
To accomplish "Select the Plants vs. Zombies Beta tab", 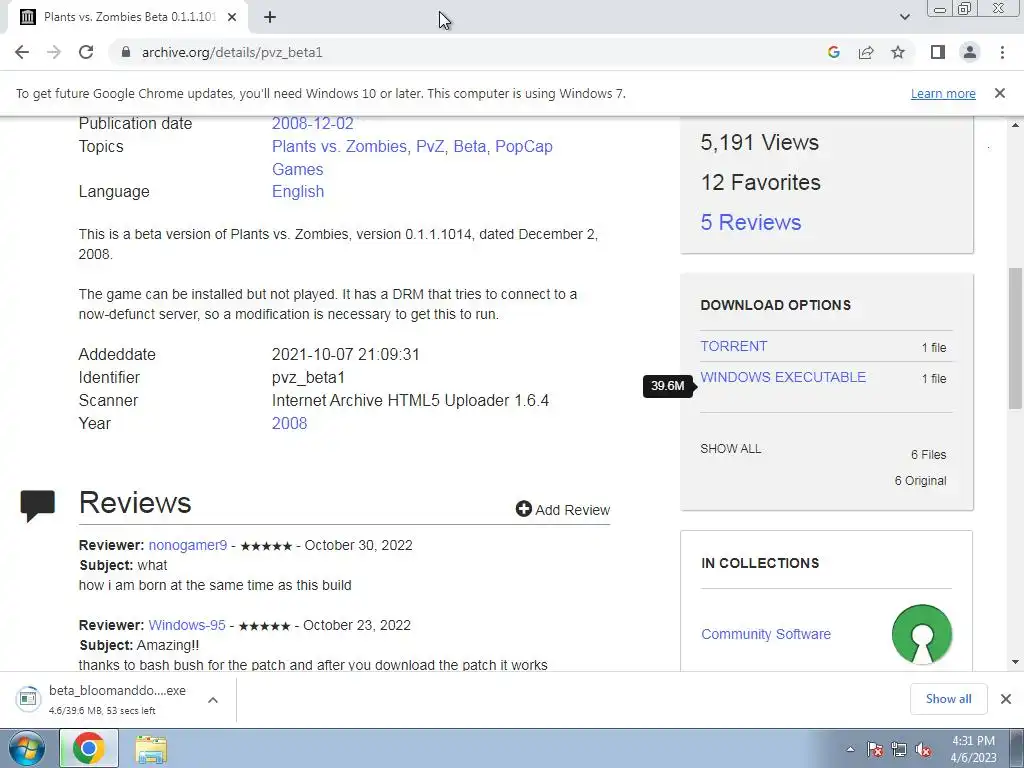I will 129,17.
